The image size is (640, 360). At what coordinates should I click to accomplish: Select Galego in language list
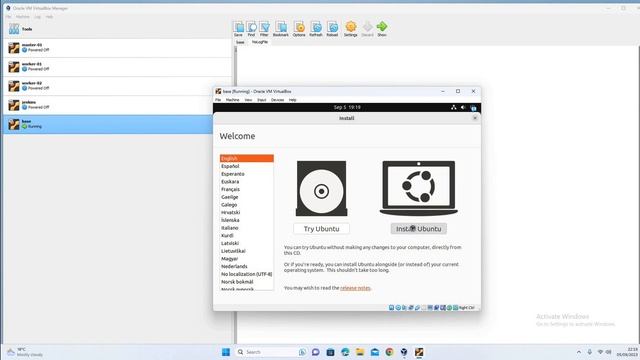(x=247, y=205)
